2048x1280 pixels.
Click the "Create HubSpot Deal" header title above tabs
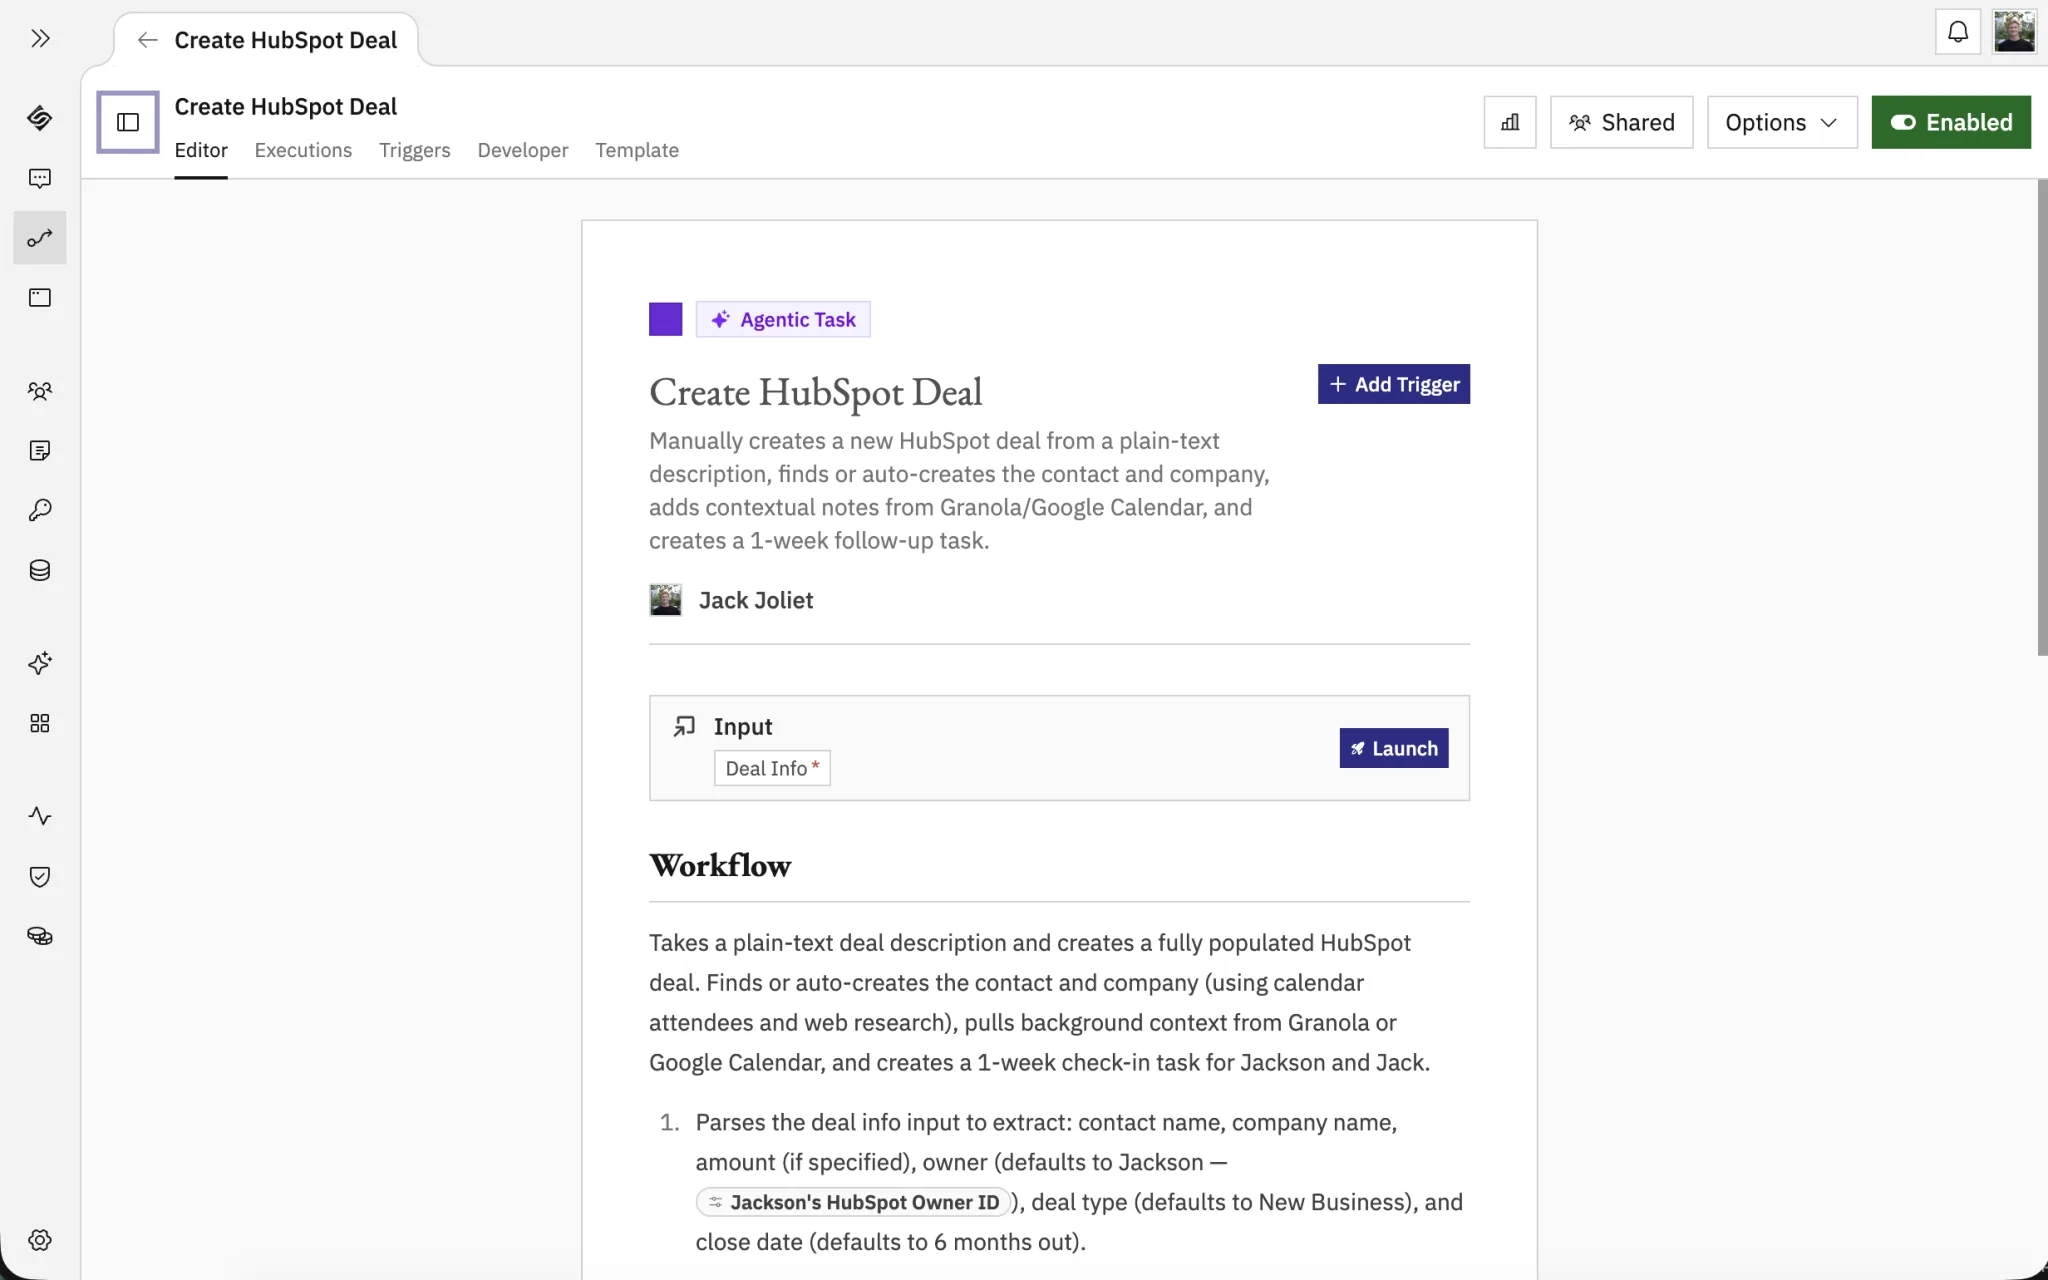pos(286,106)
